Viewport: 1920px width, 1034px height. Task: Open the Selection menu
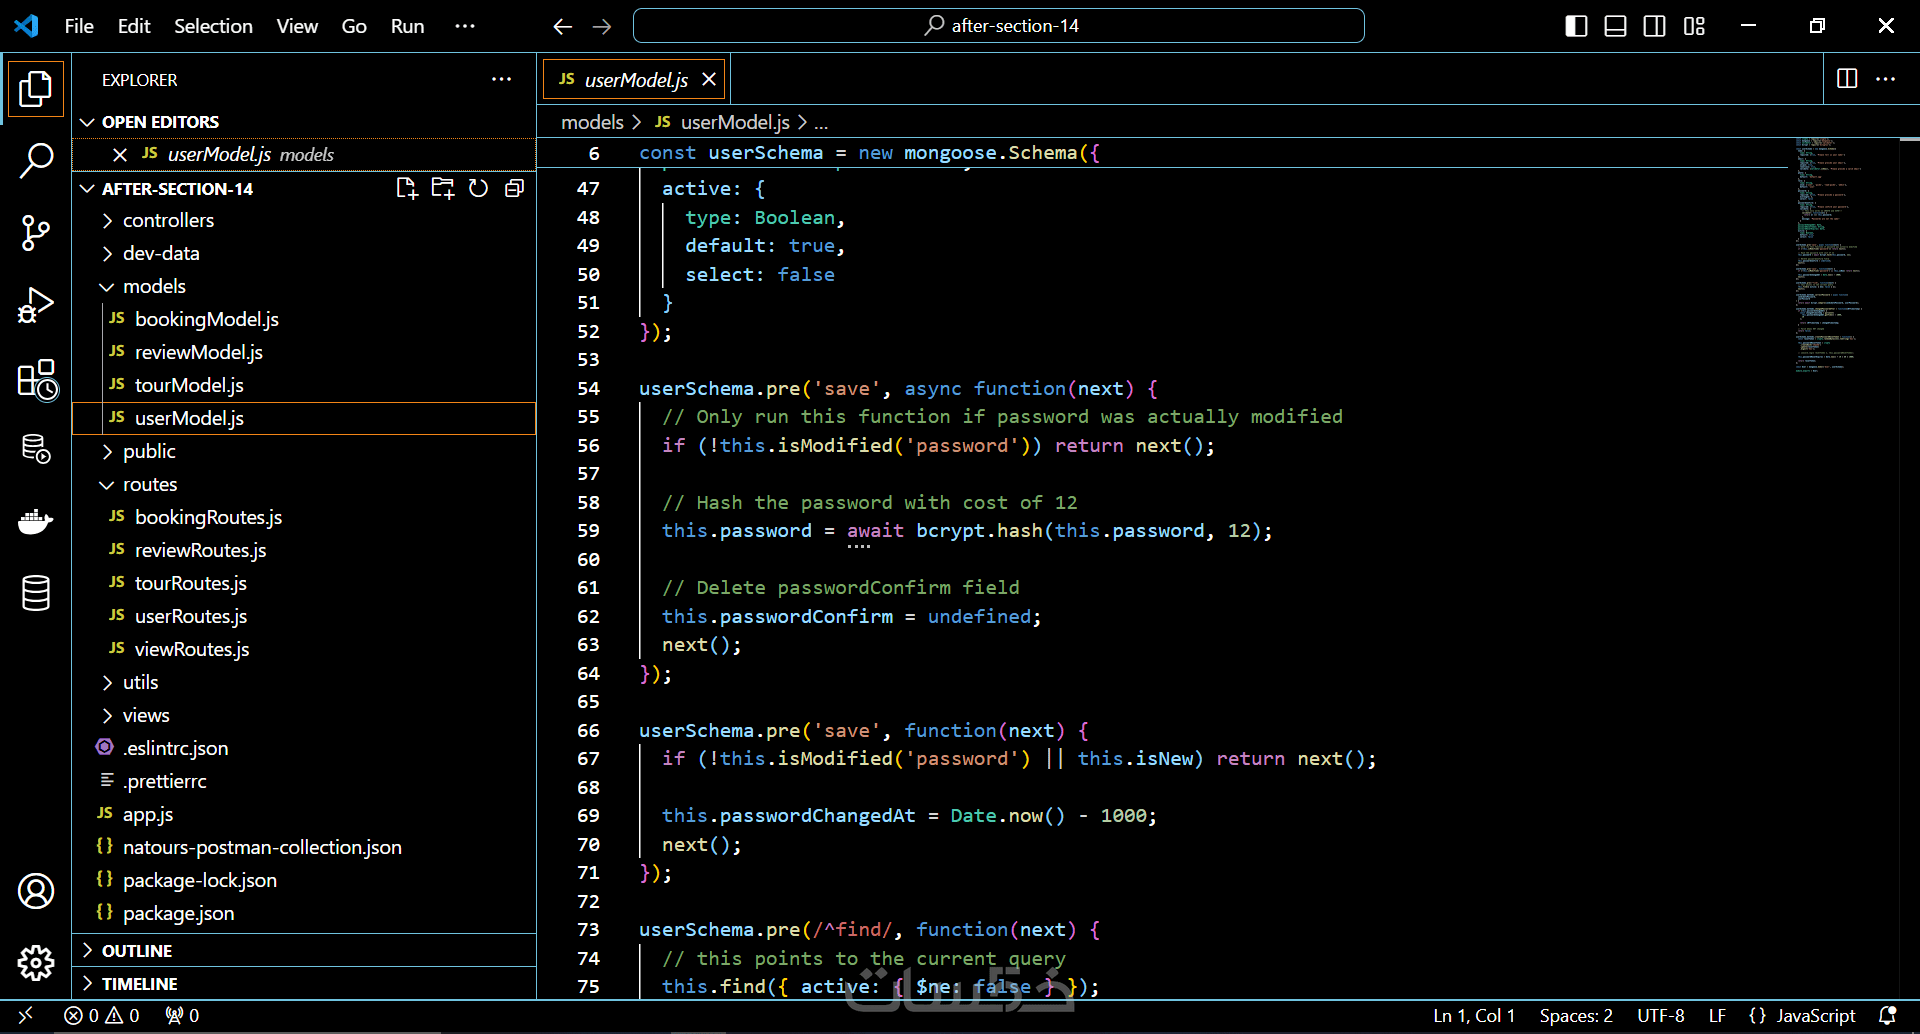point(213,26)
